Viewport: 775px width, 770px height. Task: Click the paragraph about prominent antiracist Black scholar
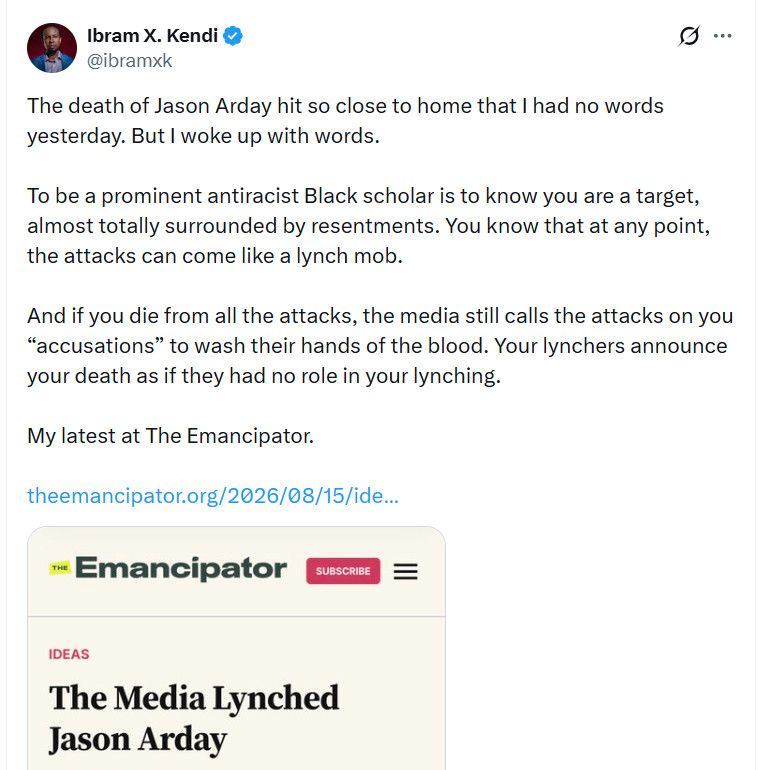point(369,226)
